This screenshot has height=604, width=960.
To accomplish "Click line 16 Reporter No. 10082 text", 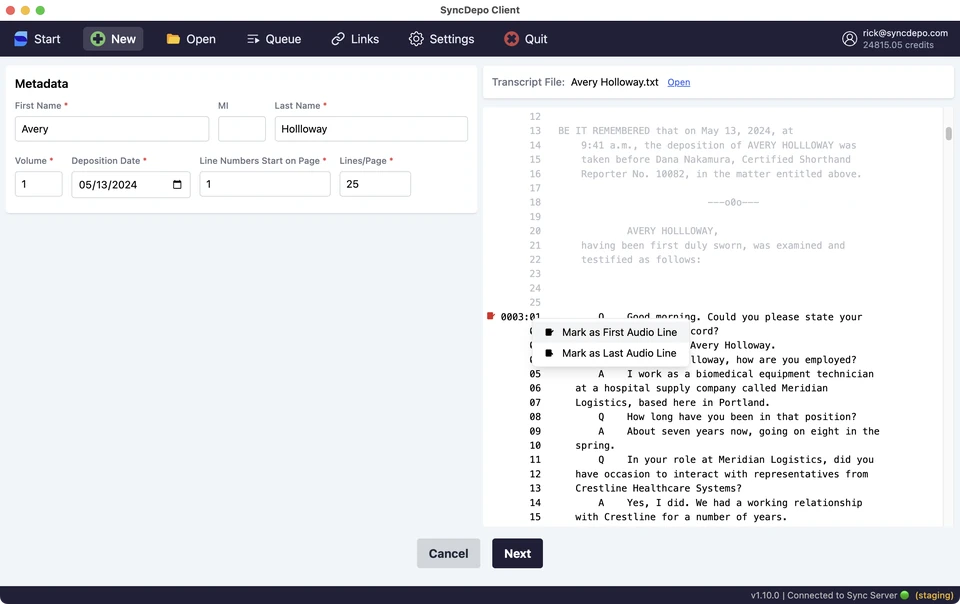I will tap(721, 174).
